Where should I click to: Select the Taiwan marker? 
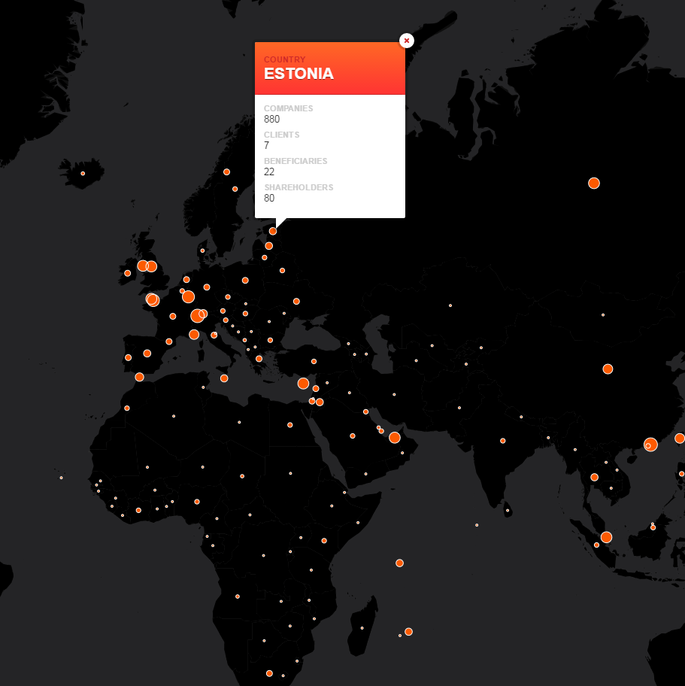click(679, 438)
